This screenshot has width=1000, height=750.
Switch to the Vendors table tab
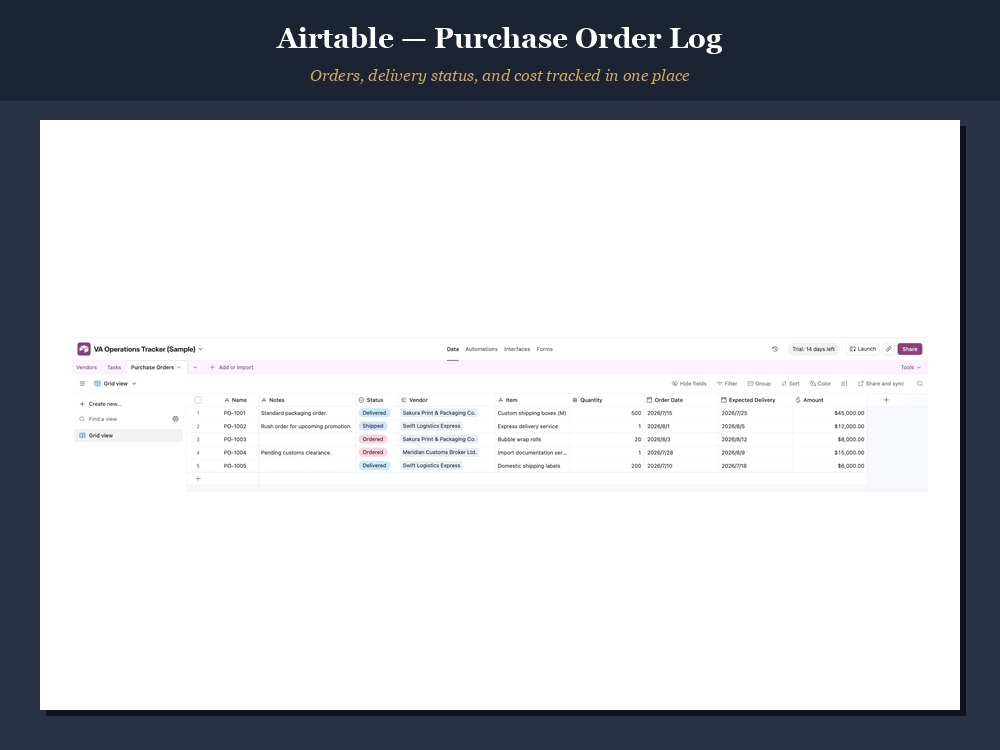[86, 367]
